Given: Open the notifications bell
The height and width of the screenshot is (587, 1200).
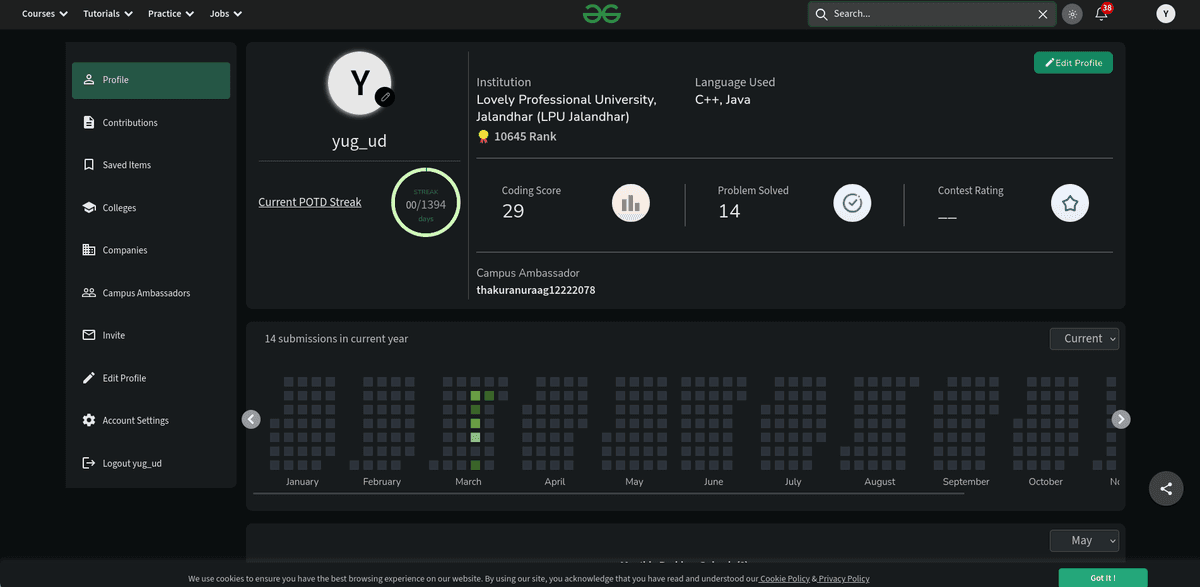Looking at the screenshot, I should pos(1101,14).
